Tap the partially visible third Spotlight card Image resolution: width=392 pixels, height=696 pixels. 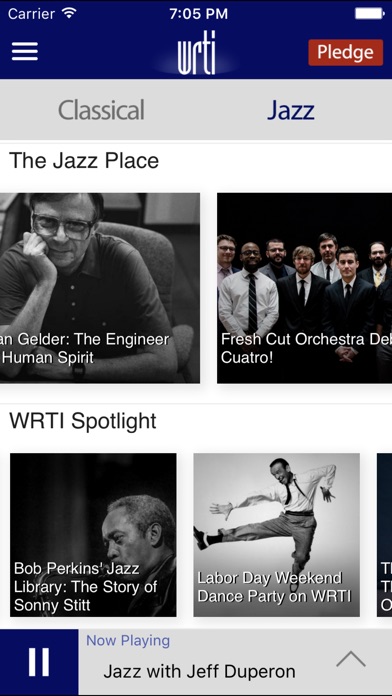click(384, 535)
